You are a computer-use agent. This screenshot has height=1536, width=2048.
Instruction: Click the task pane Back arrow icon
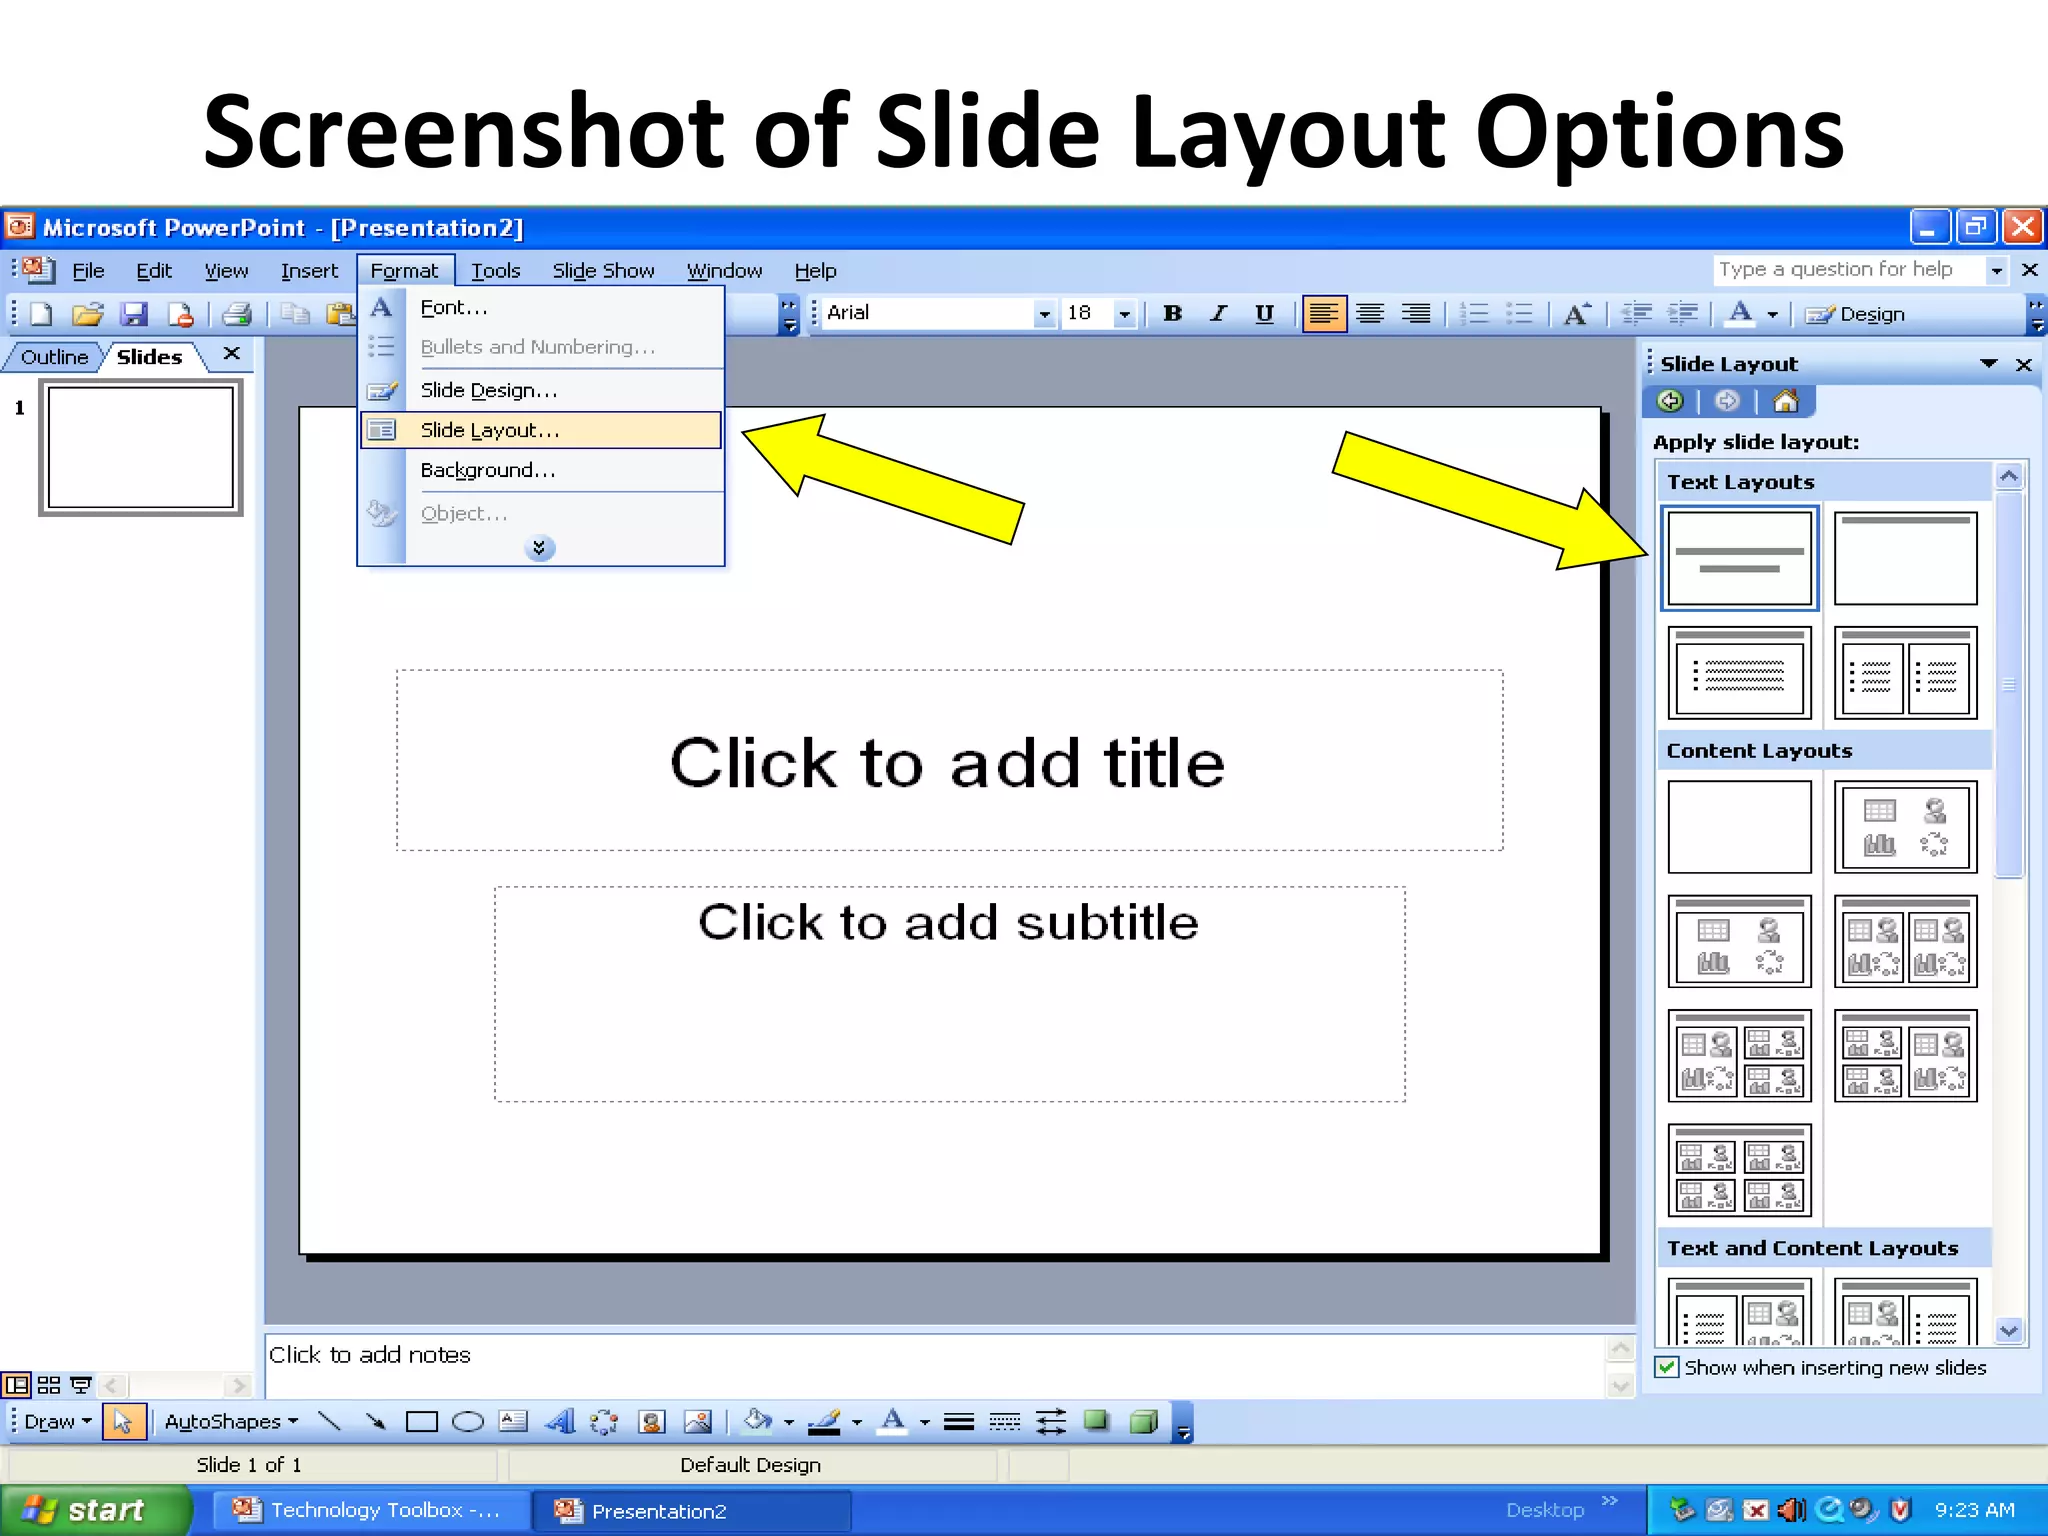(x=1670, y=402)
